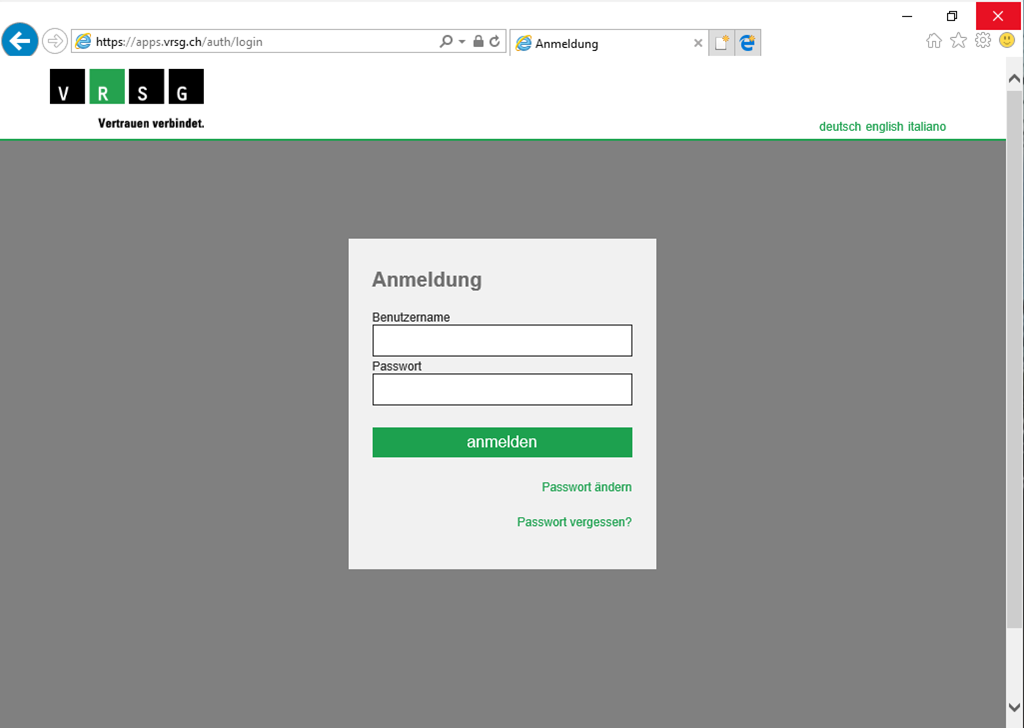Focus the Benutzername input field
1024x728 pixels.
[x=502, y=341]
